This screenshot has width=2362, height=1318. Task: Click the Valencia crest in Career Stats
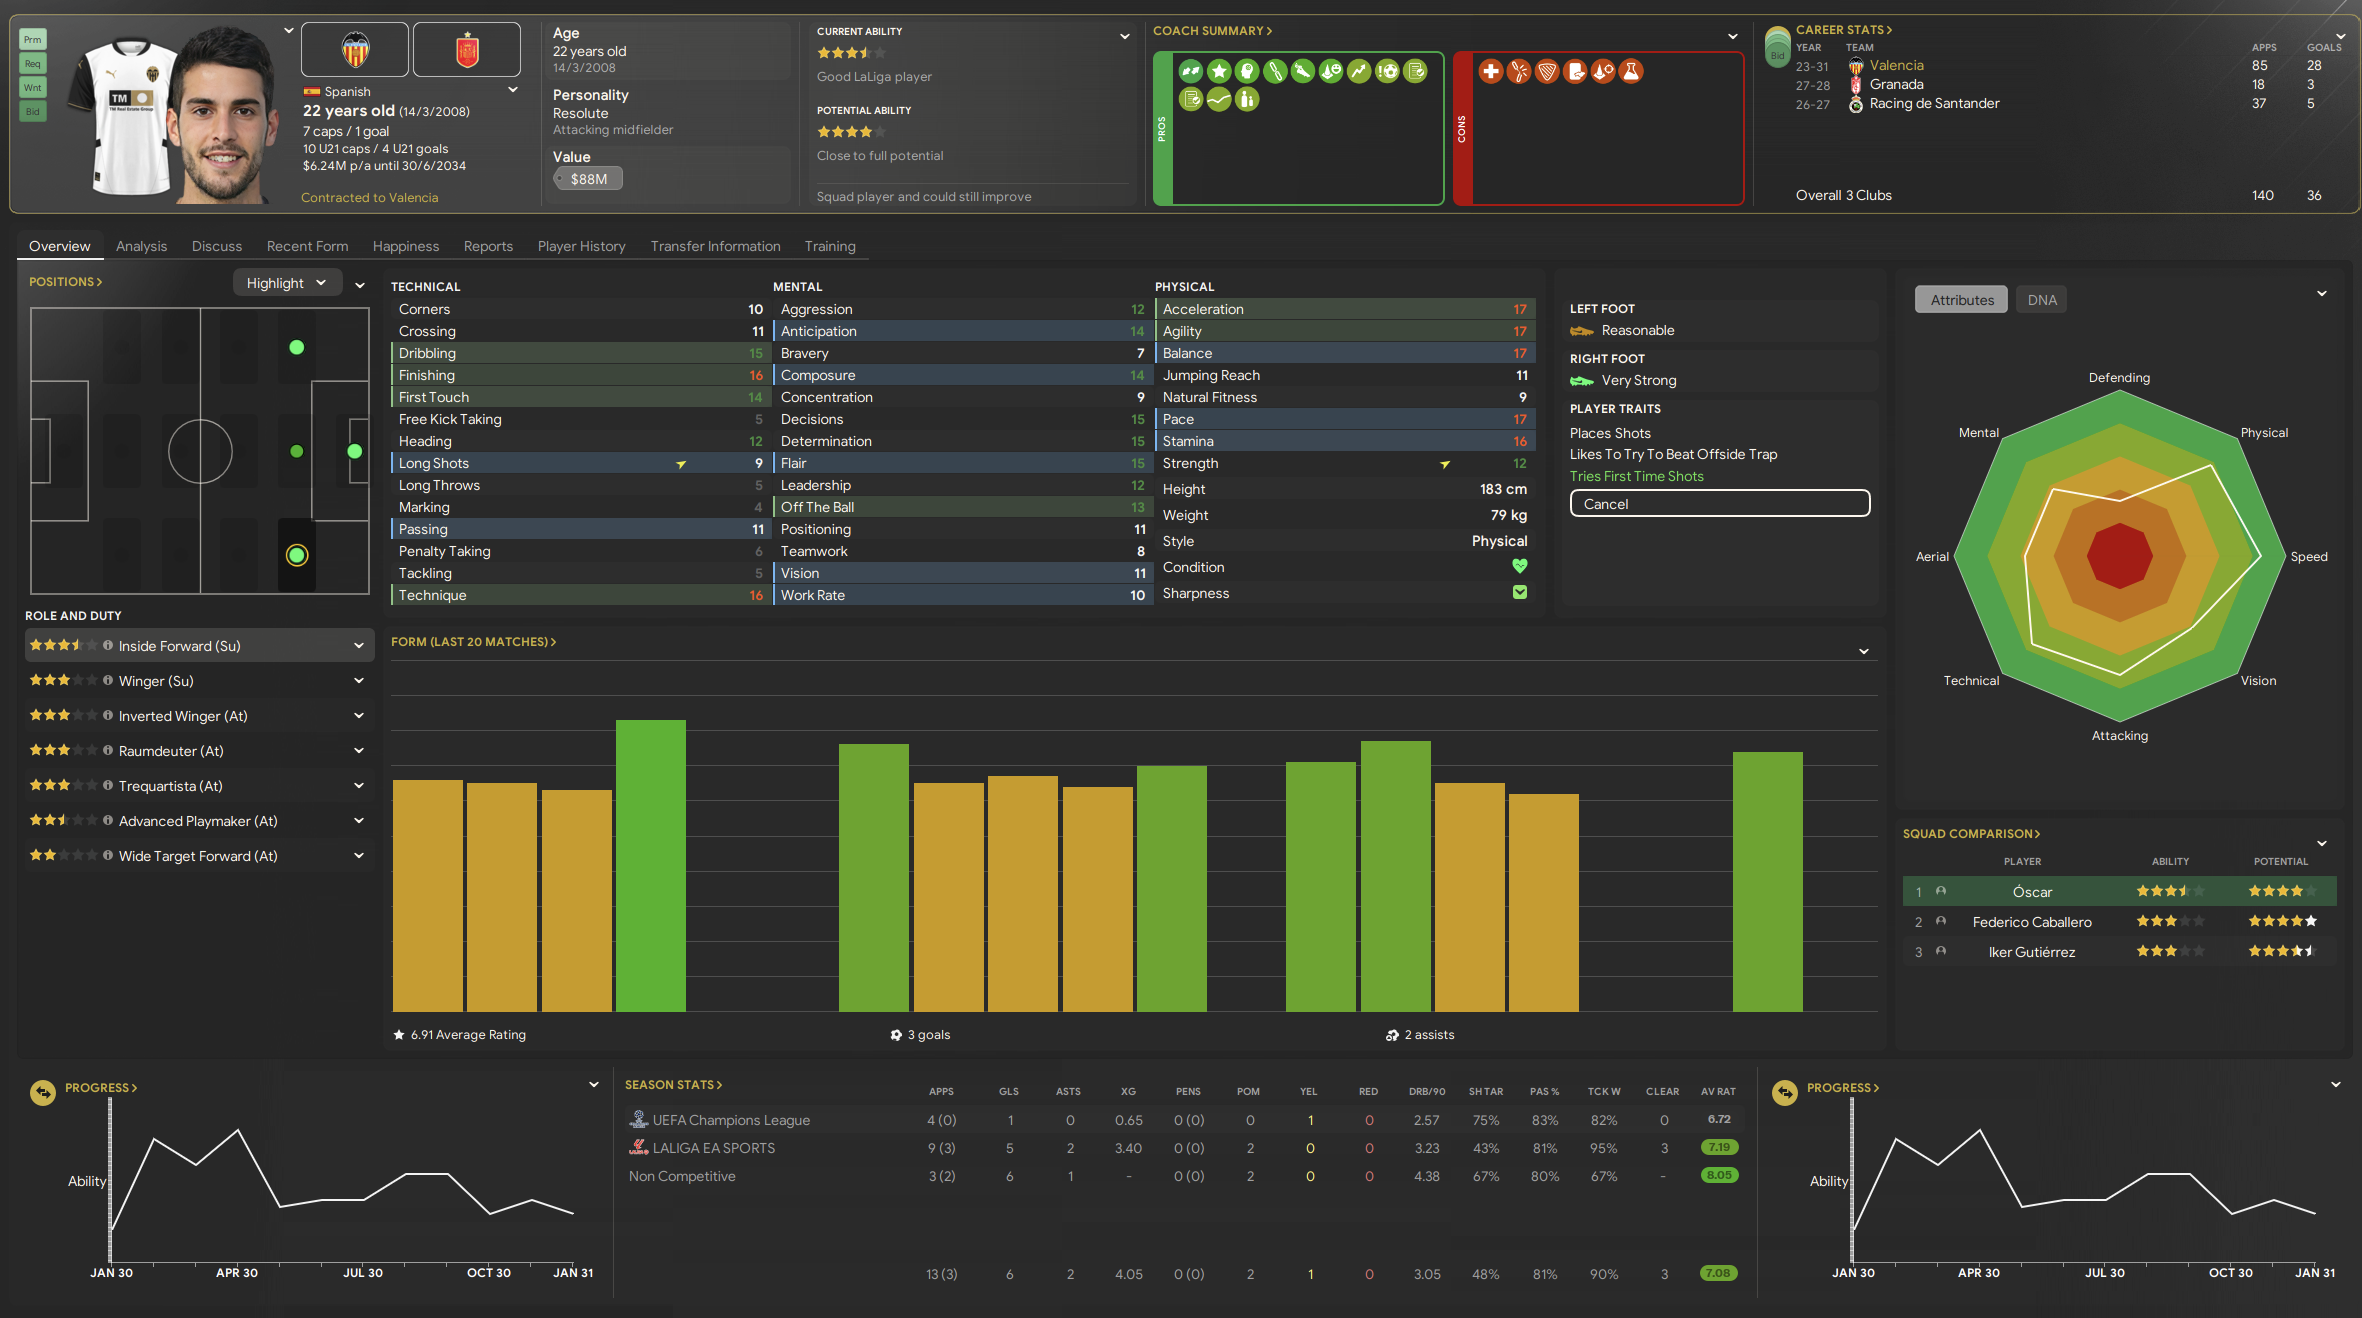tap(1856, 66)
